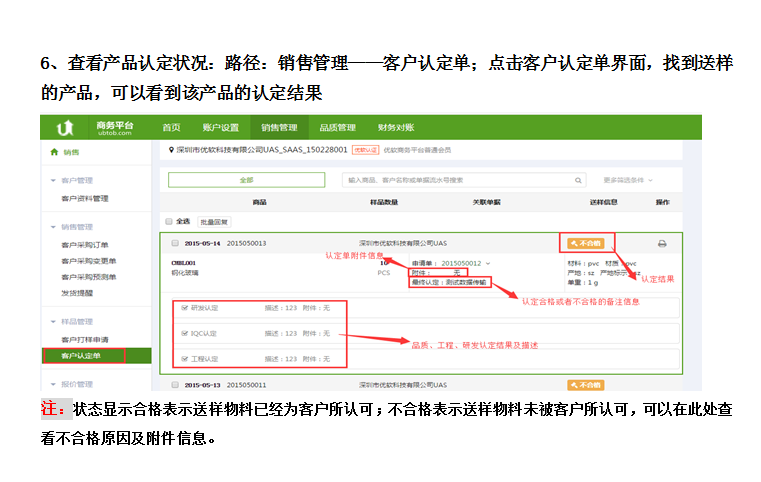Open the 品质管理 top tab
761x482 pixels.
tap(337, 128)
